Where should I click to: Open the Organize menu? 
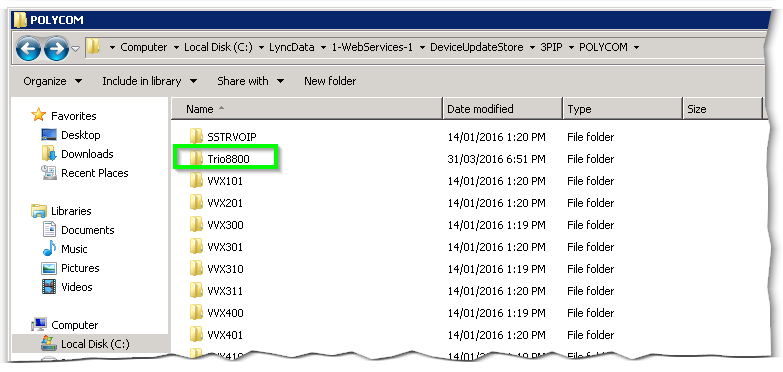[x=53, y=81]
